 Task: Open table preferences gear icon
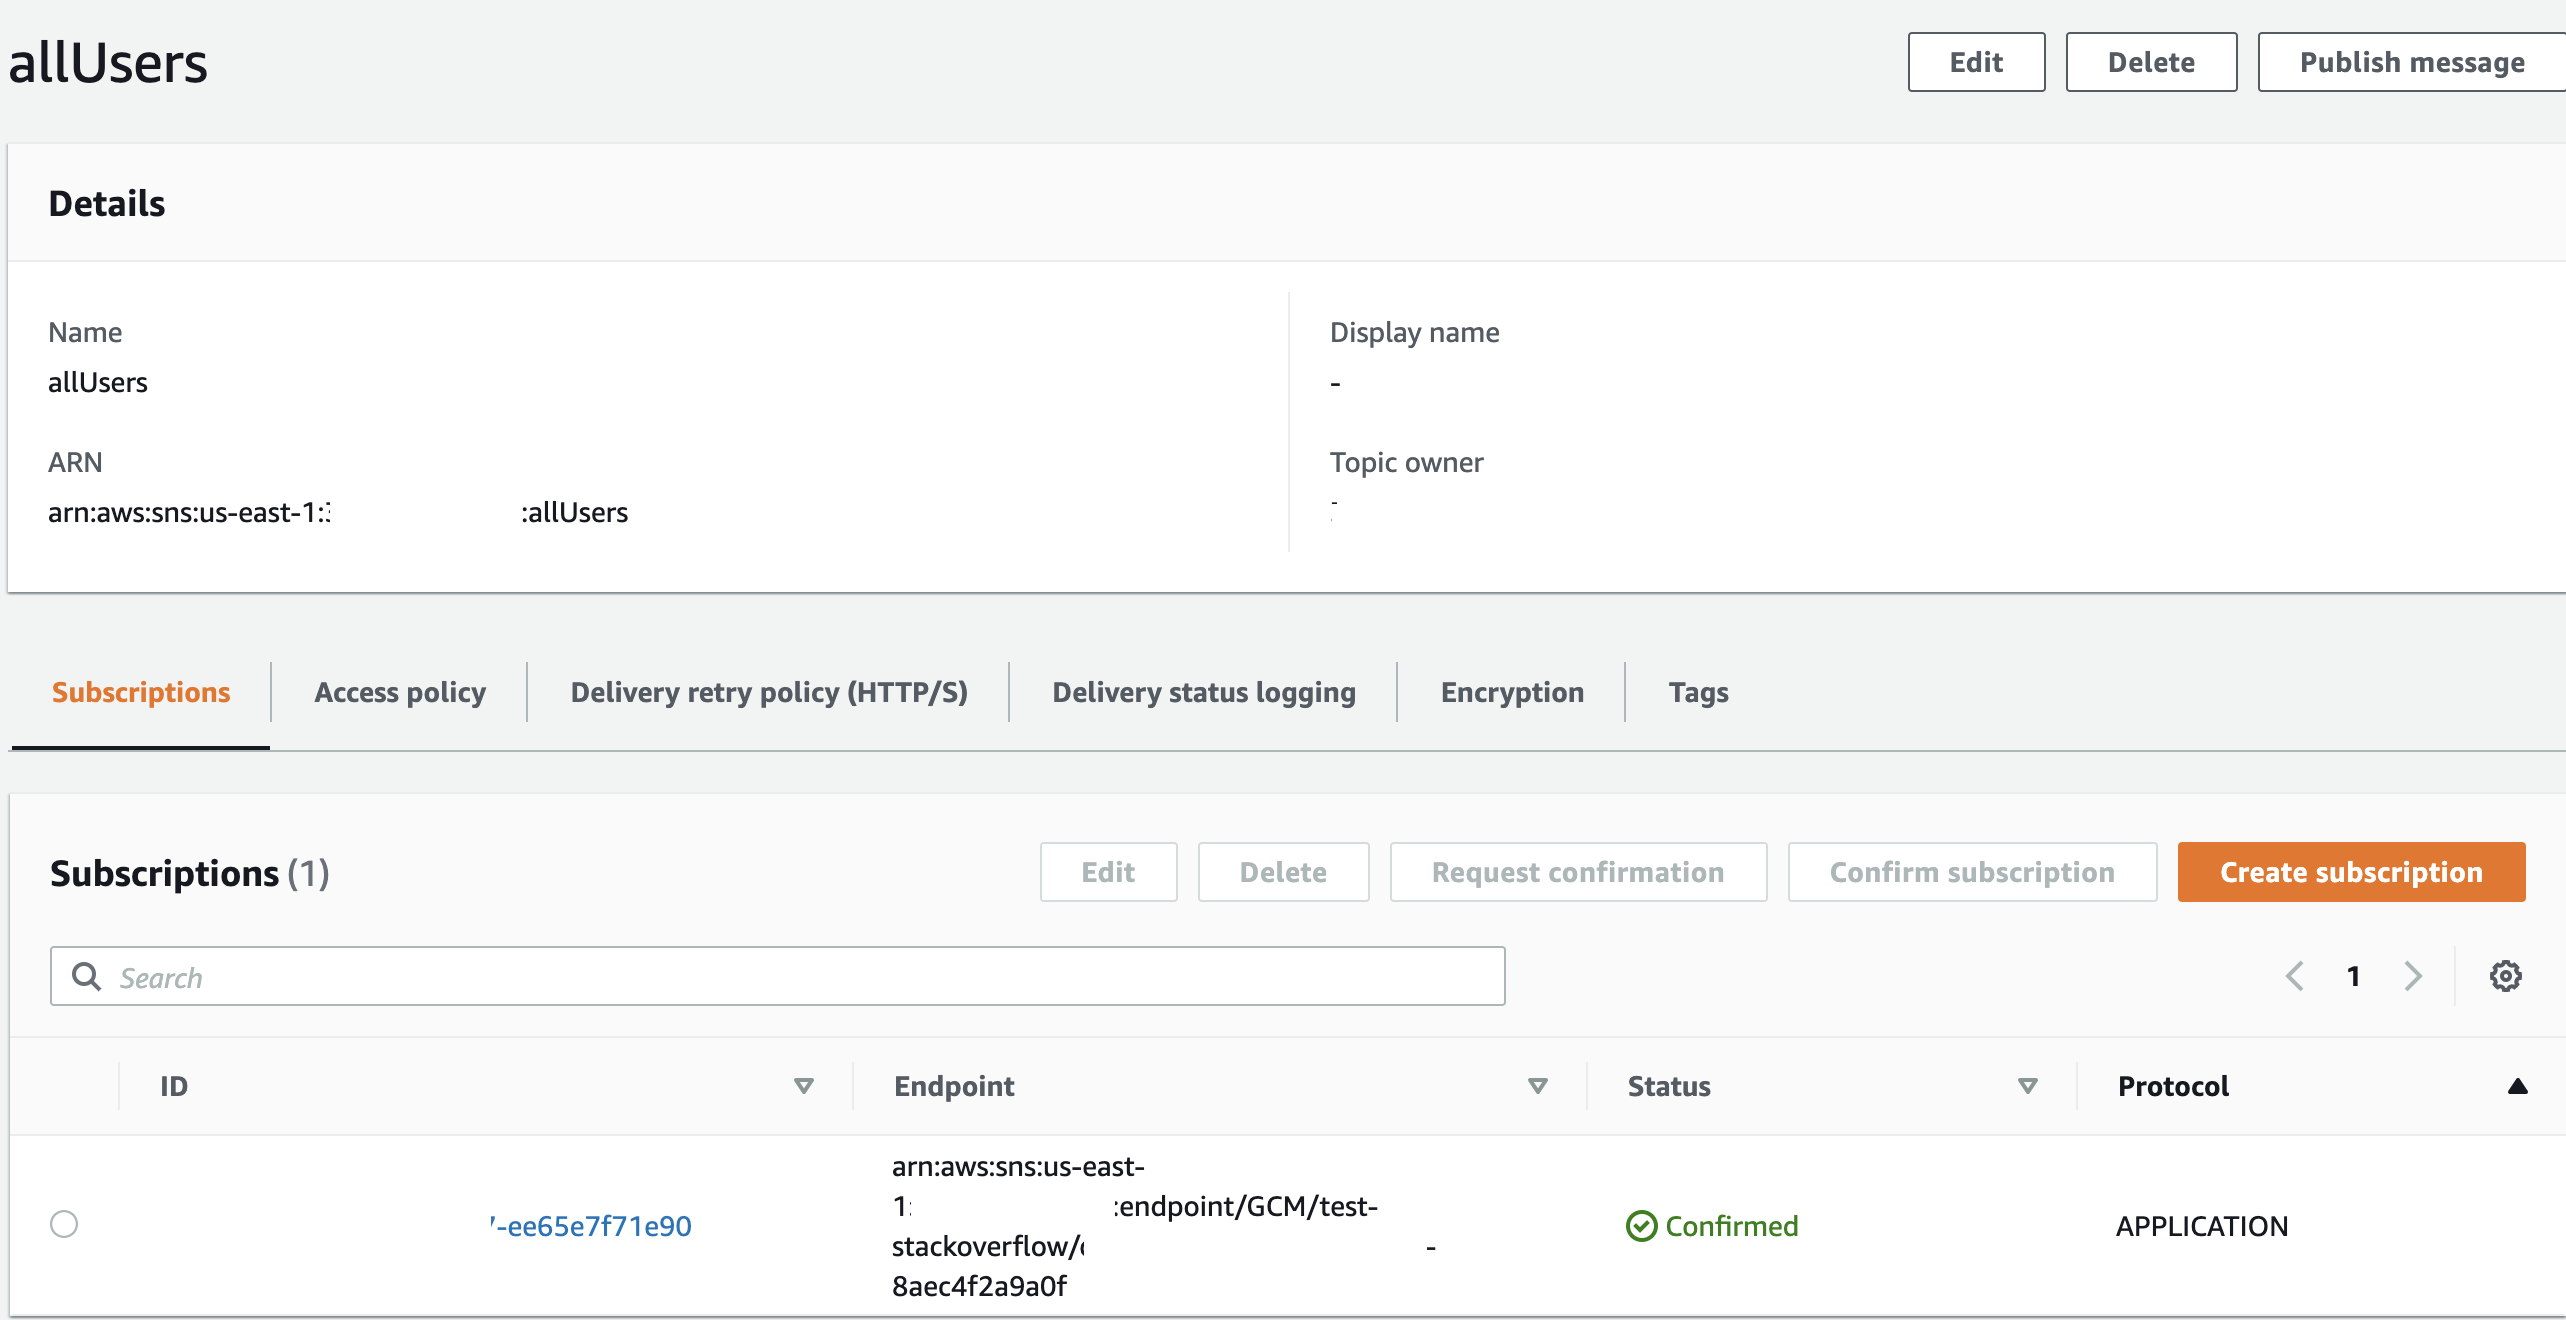tap(2505, 976)
